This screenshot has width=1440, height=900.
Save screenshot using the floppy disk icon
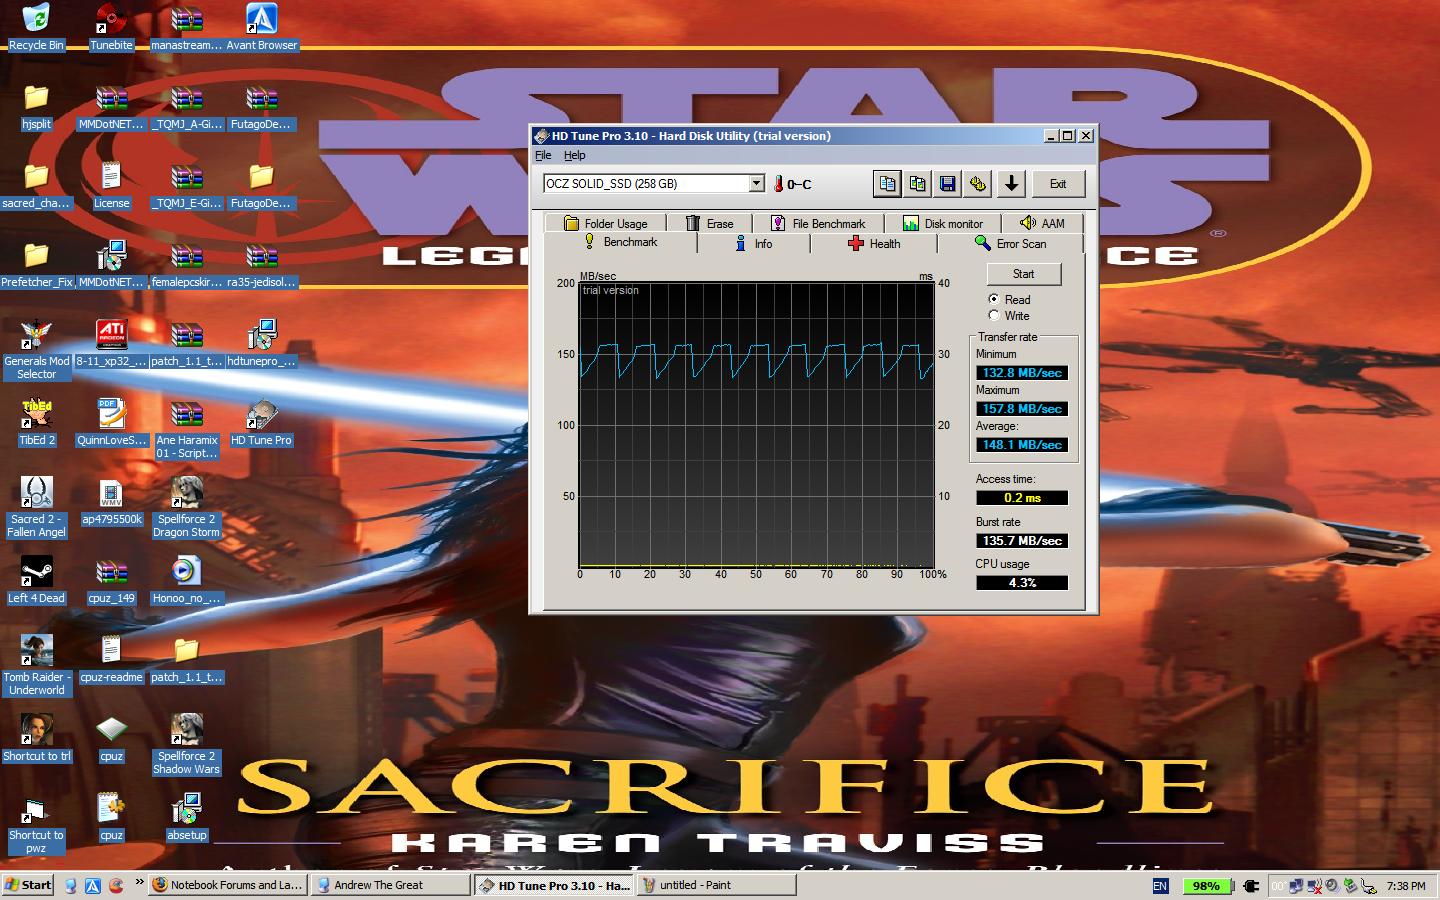[x=947, y=183]
